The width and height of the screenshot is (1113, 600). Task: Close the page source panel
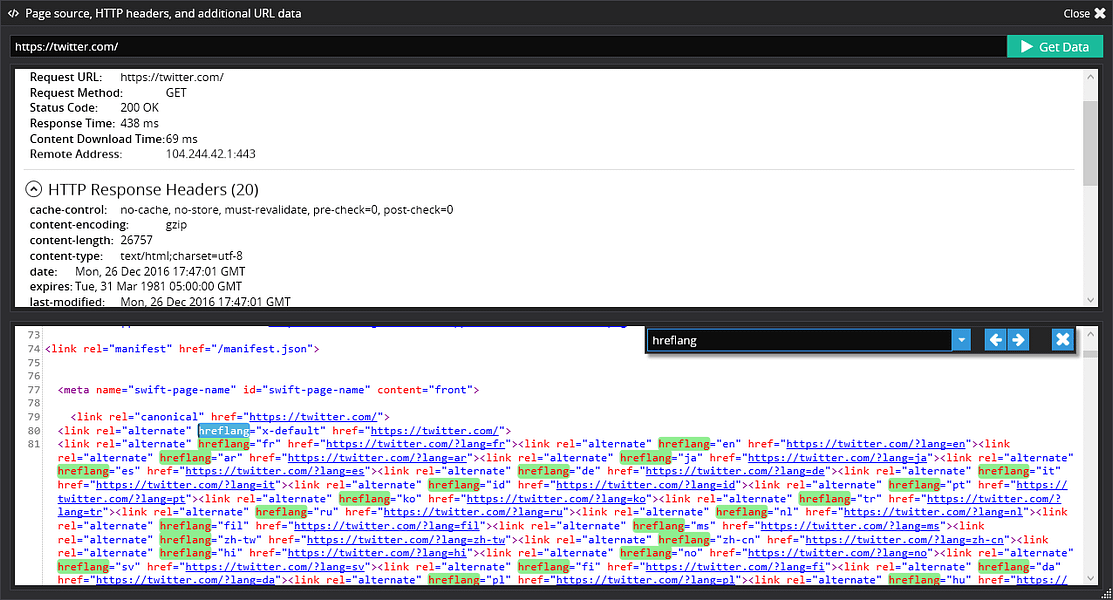coord(1085,13)
